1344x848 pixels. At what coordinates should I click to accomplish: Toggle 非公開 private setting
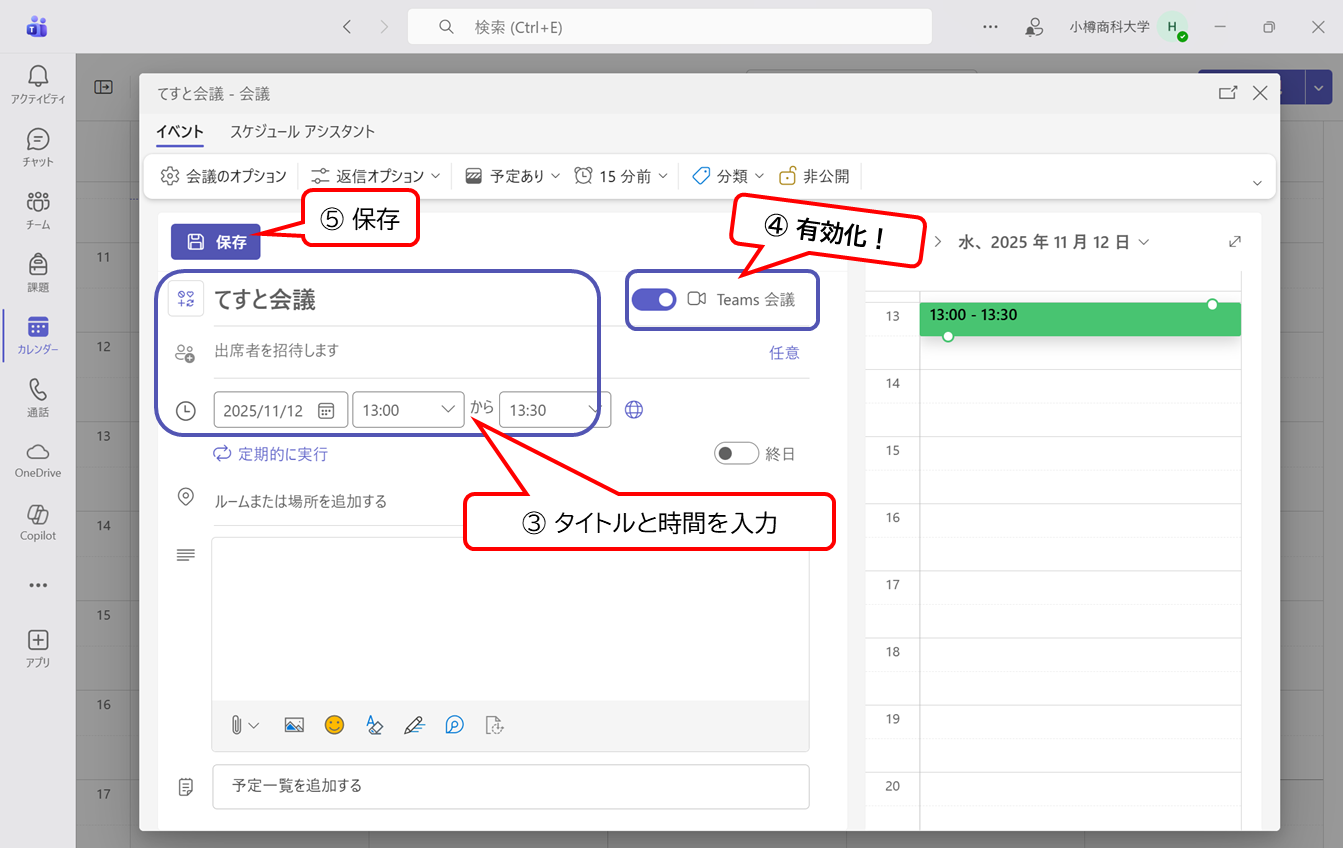tap(814, 176)
